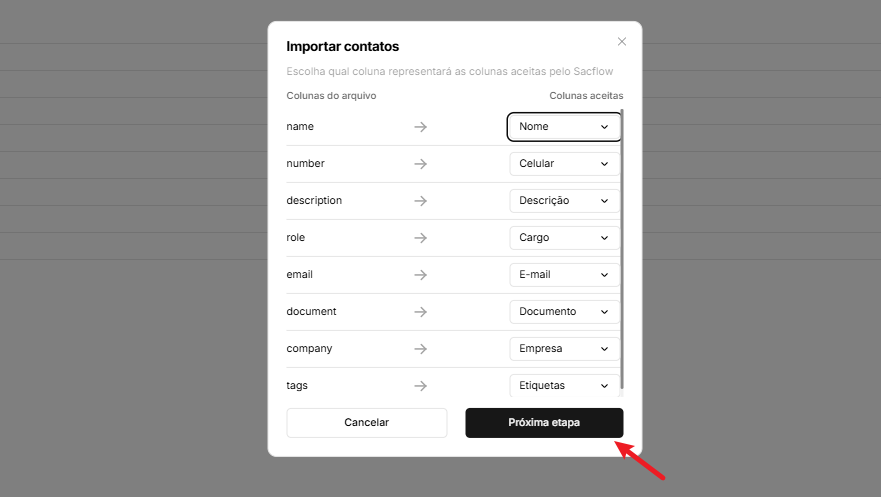Screen dimensions: 881x497
Task: Click the Cancelar button
Action: (366, 422)
